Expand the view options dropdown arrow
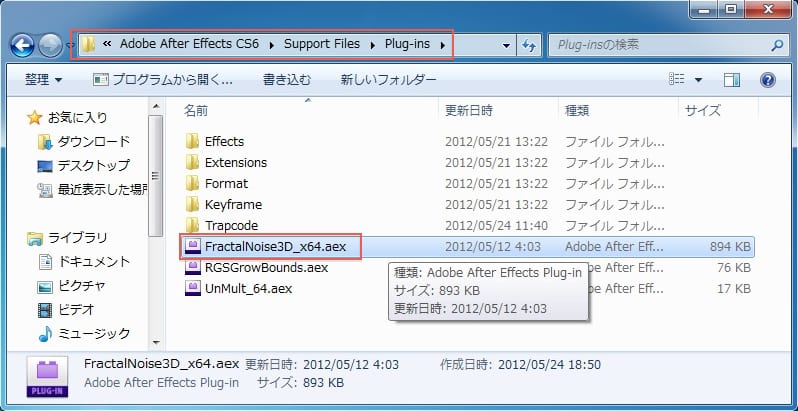 tap(698, 80)
